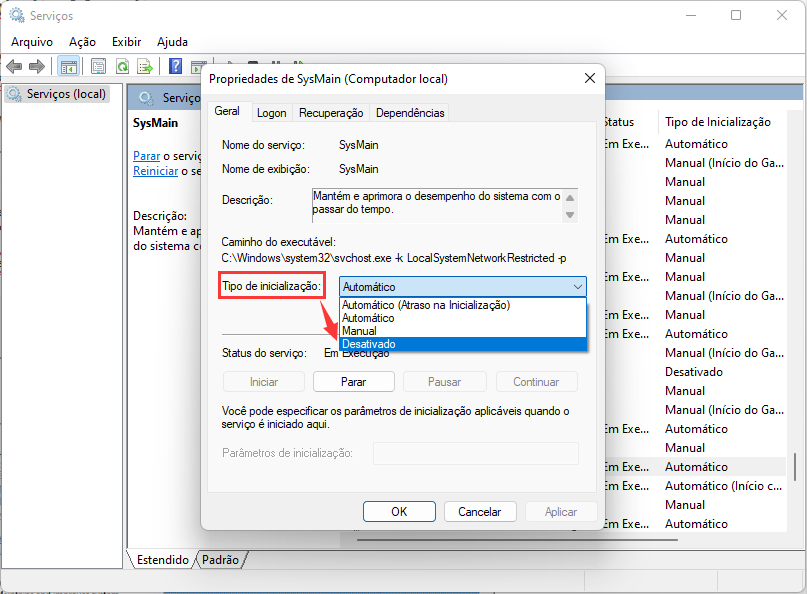Open the Exibir menu
This screenshot has height=594, width=807.
126,41
